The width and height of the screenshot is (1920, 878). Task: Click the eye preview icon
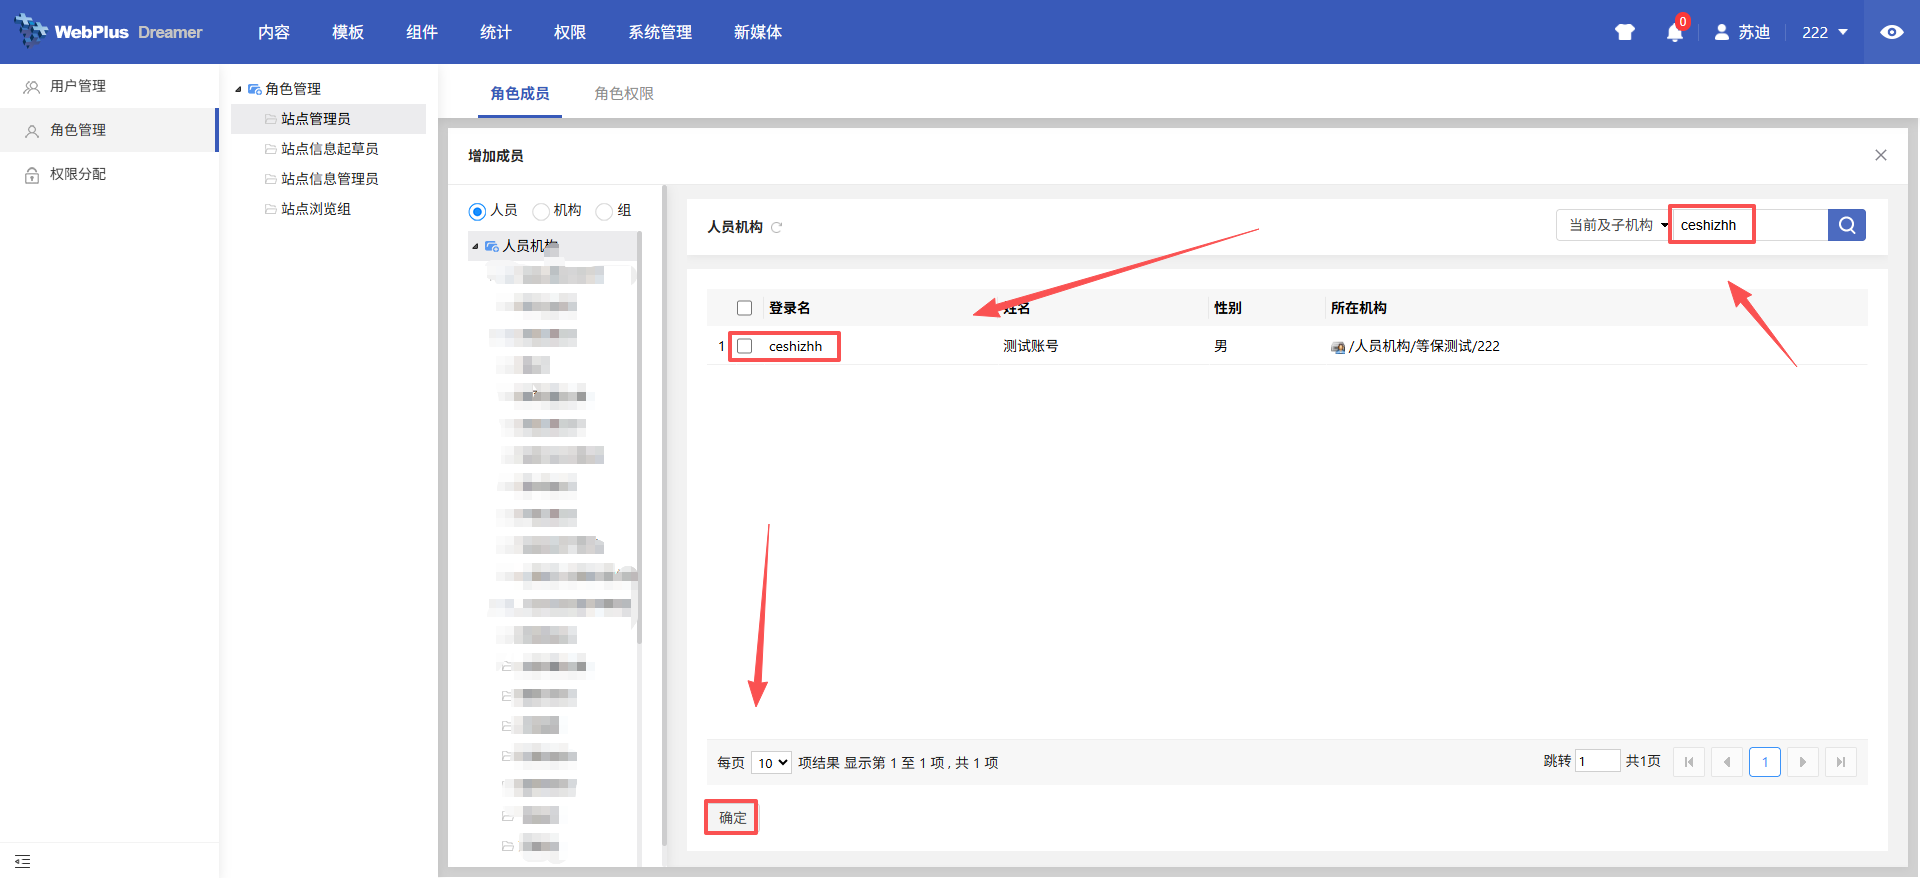click(x=1891, y=32)
